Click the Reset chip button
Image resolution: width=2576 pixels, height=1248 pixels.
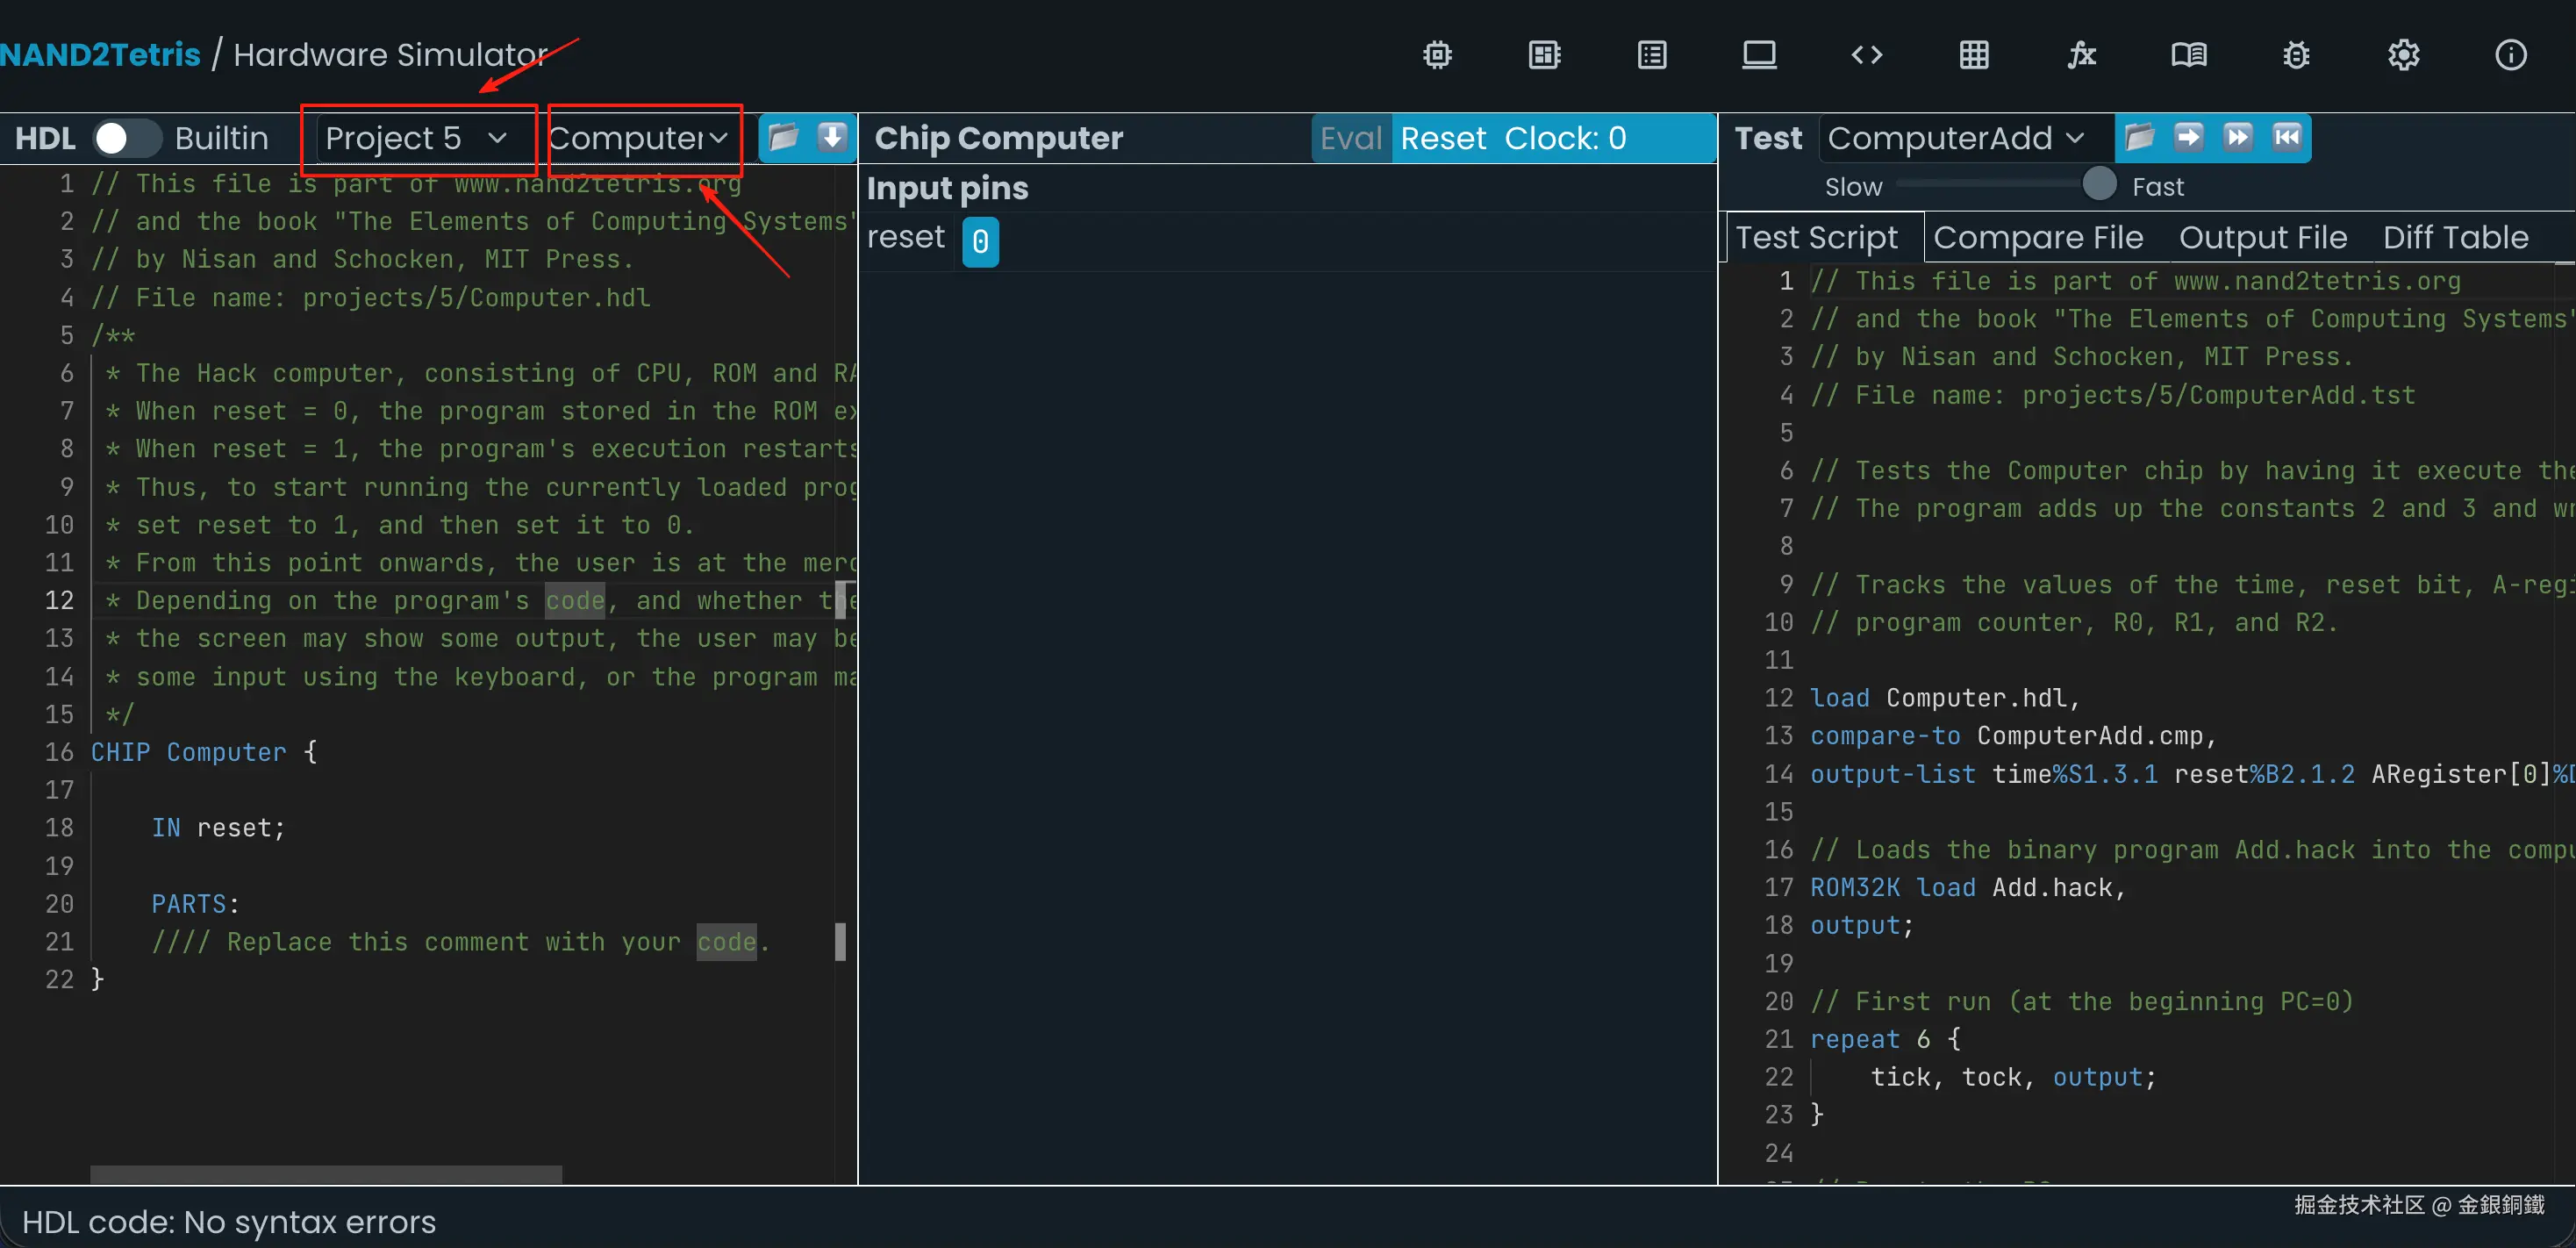[x=1443, y=138]
